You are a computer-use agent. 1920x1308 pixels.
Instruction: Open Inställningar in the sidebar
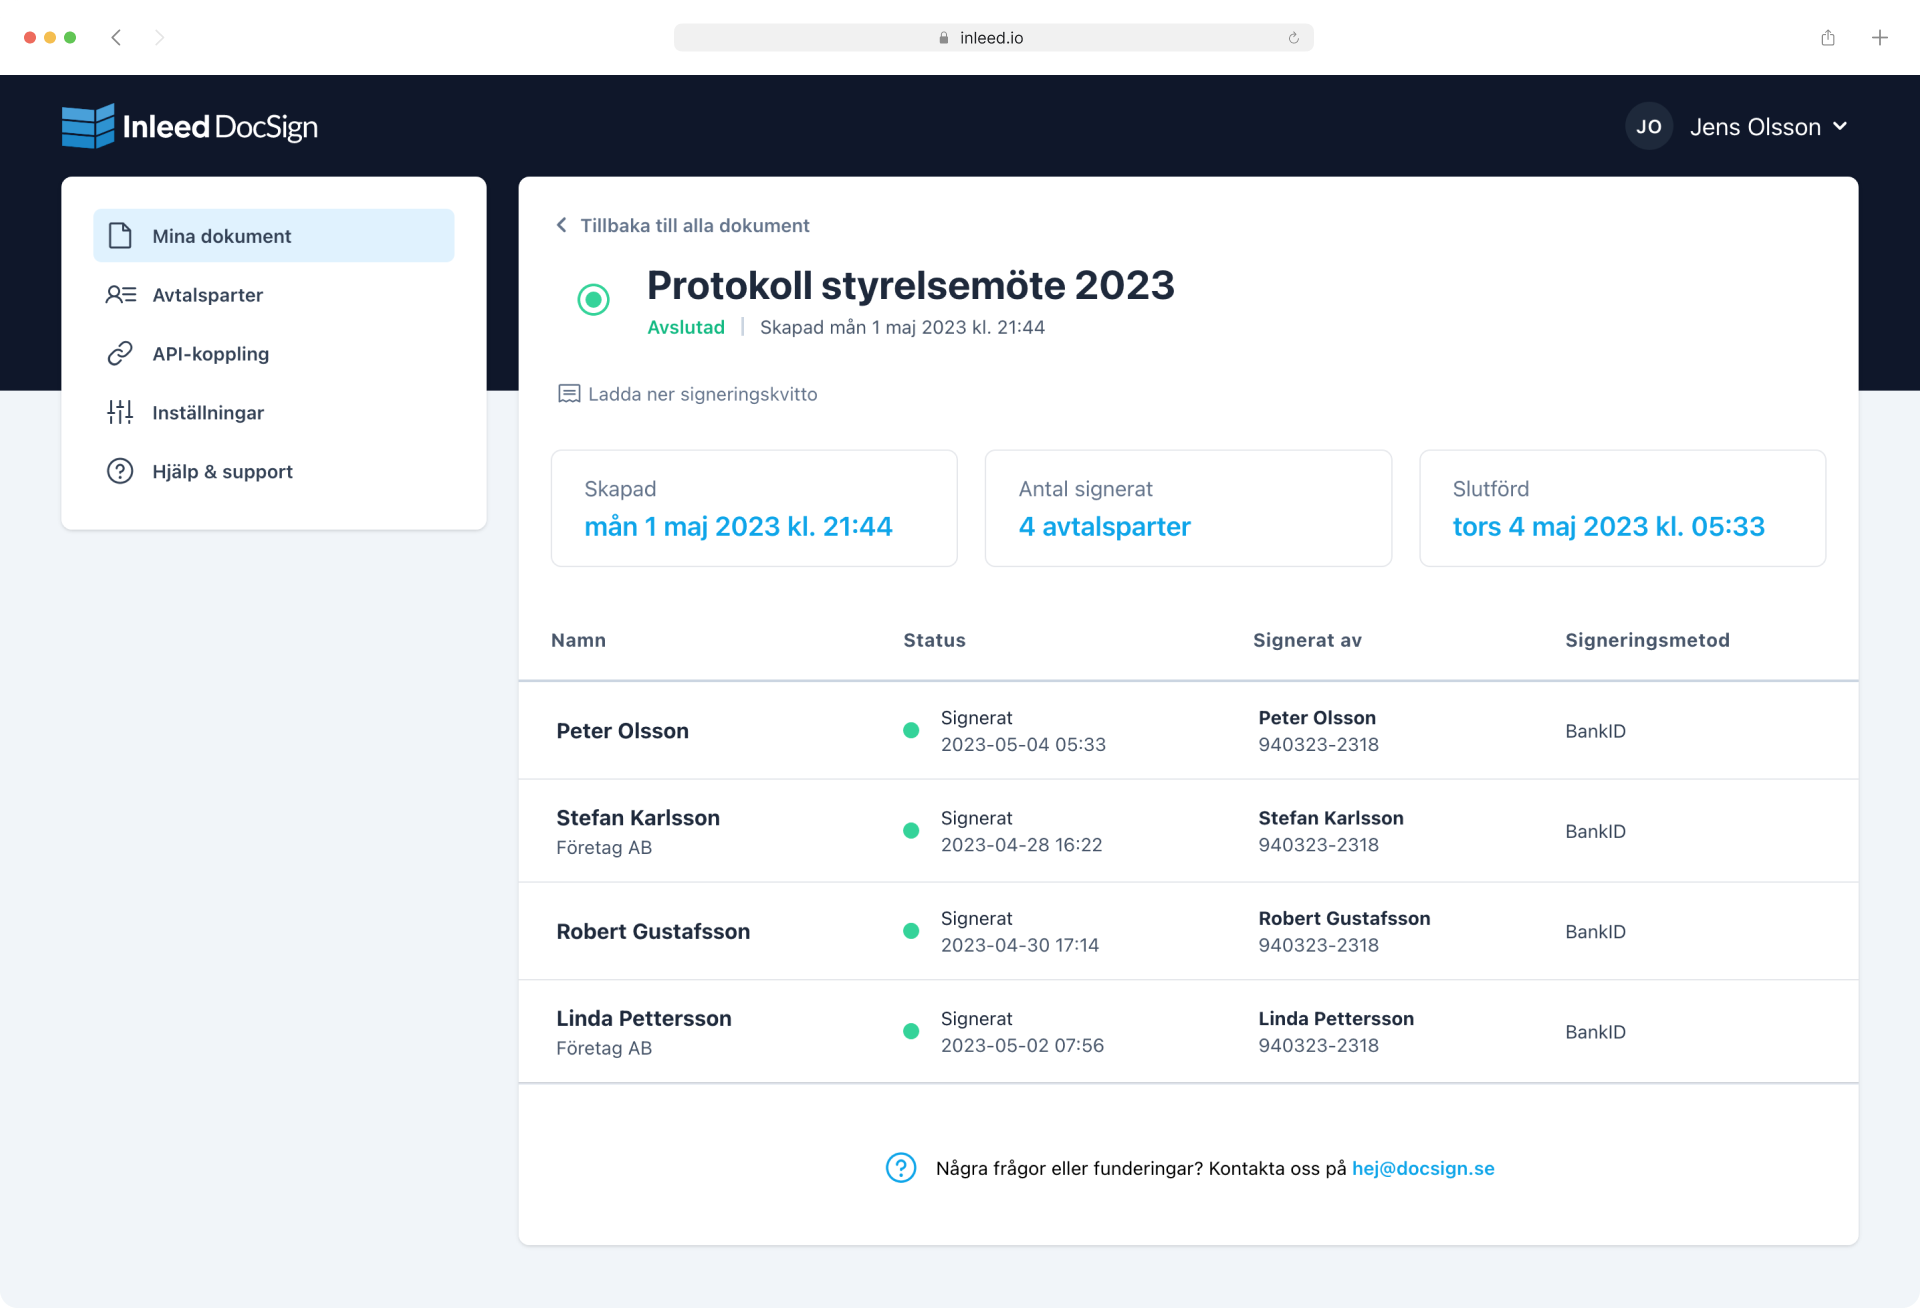tap(208, 412)
